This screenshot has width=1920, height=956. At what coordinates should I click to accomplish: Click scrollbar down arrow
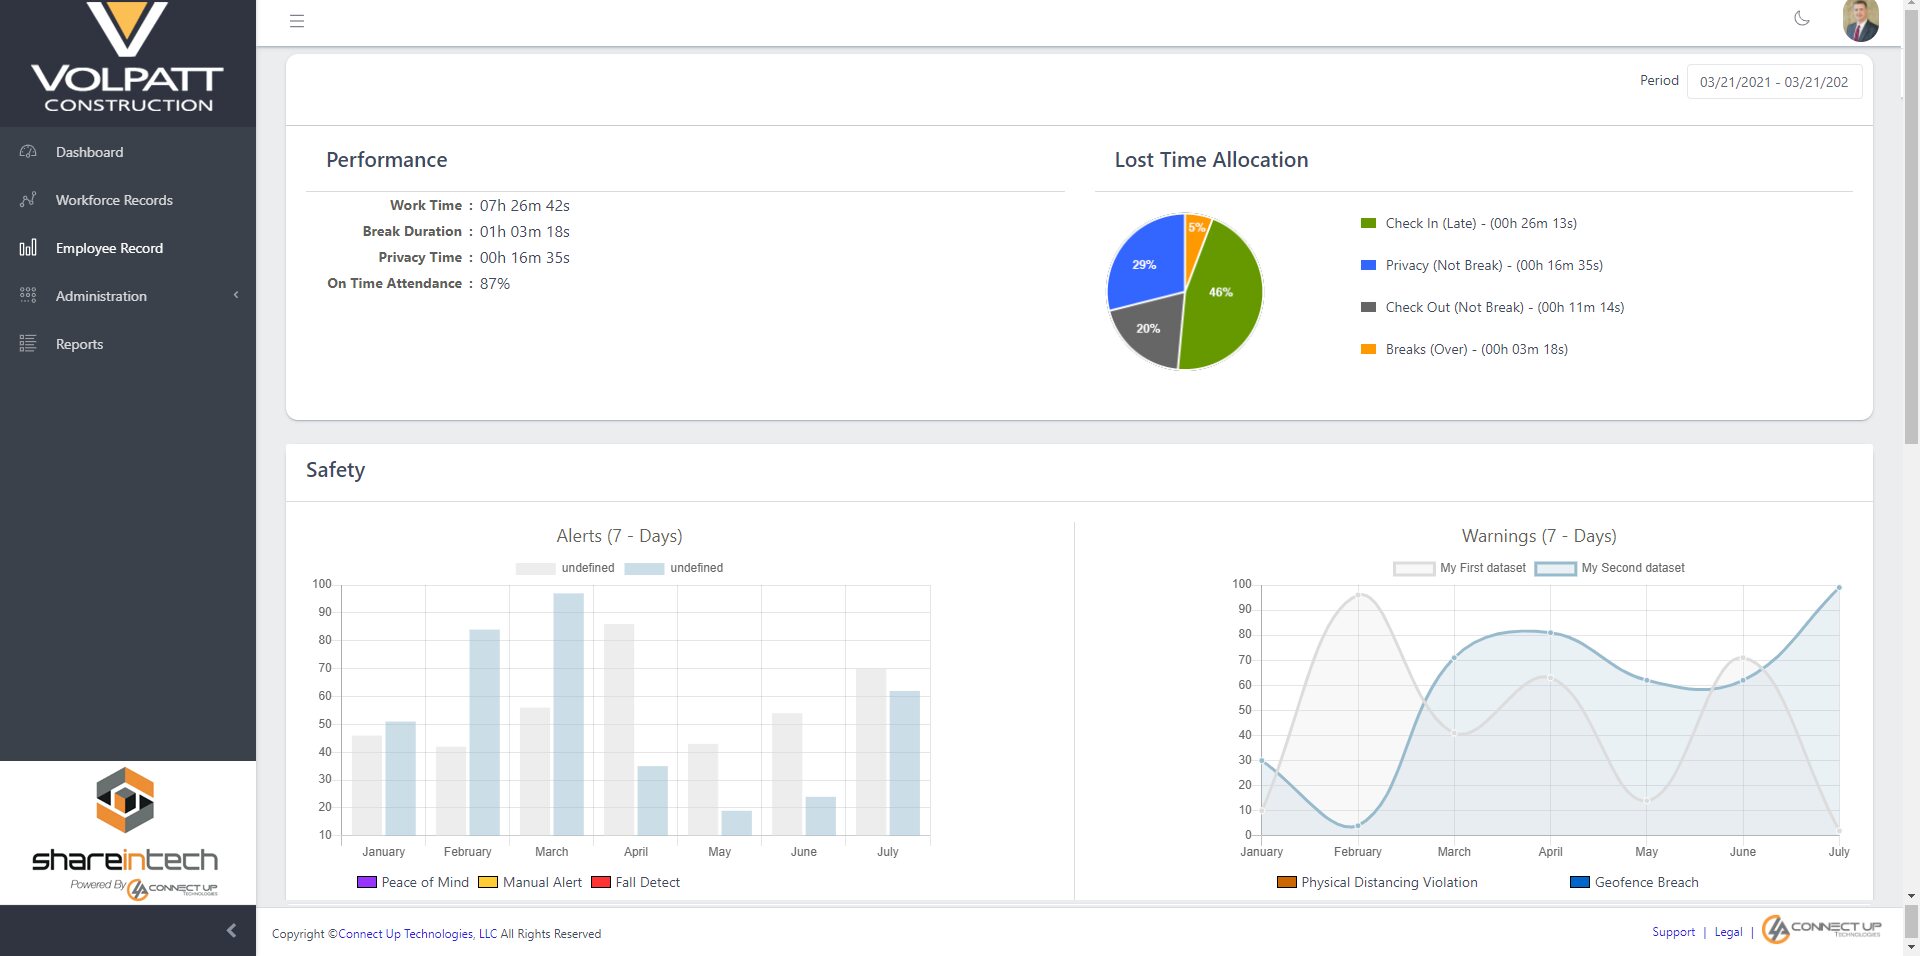click(x=1911, y=897)
